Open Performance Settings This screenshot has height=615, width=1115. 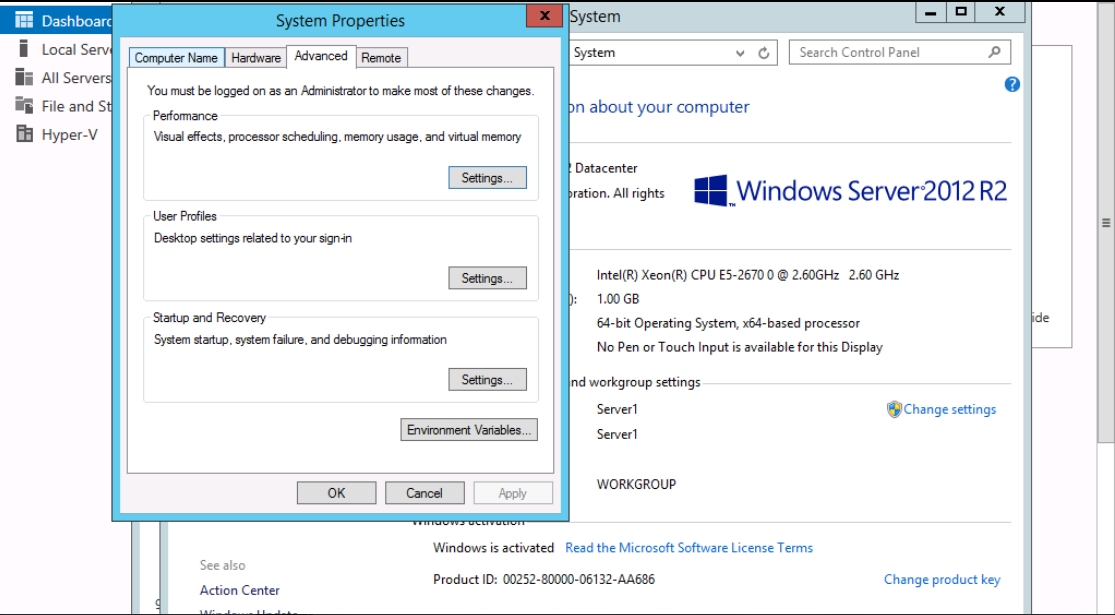(x=487, y=178)
